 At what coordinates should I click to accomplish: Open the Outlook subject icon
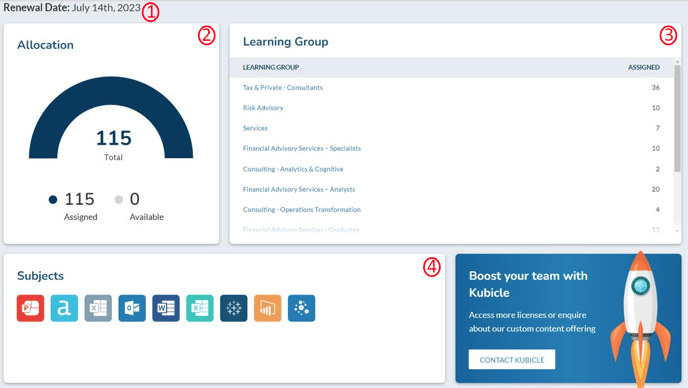point(132,308)
